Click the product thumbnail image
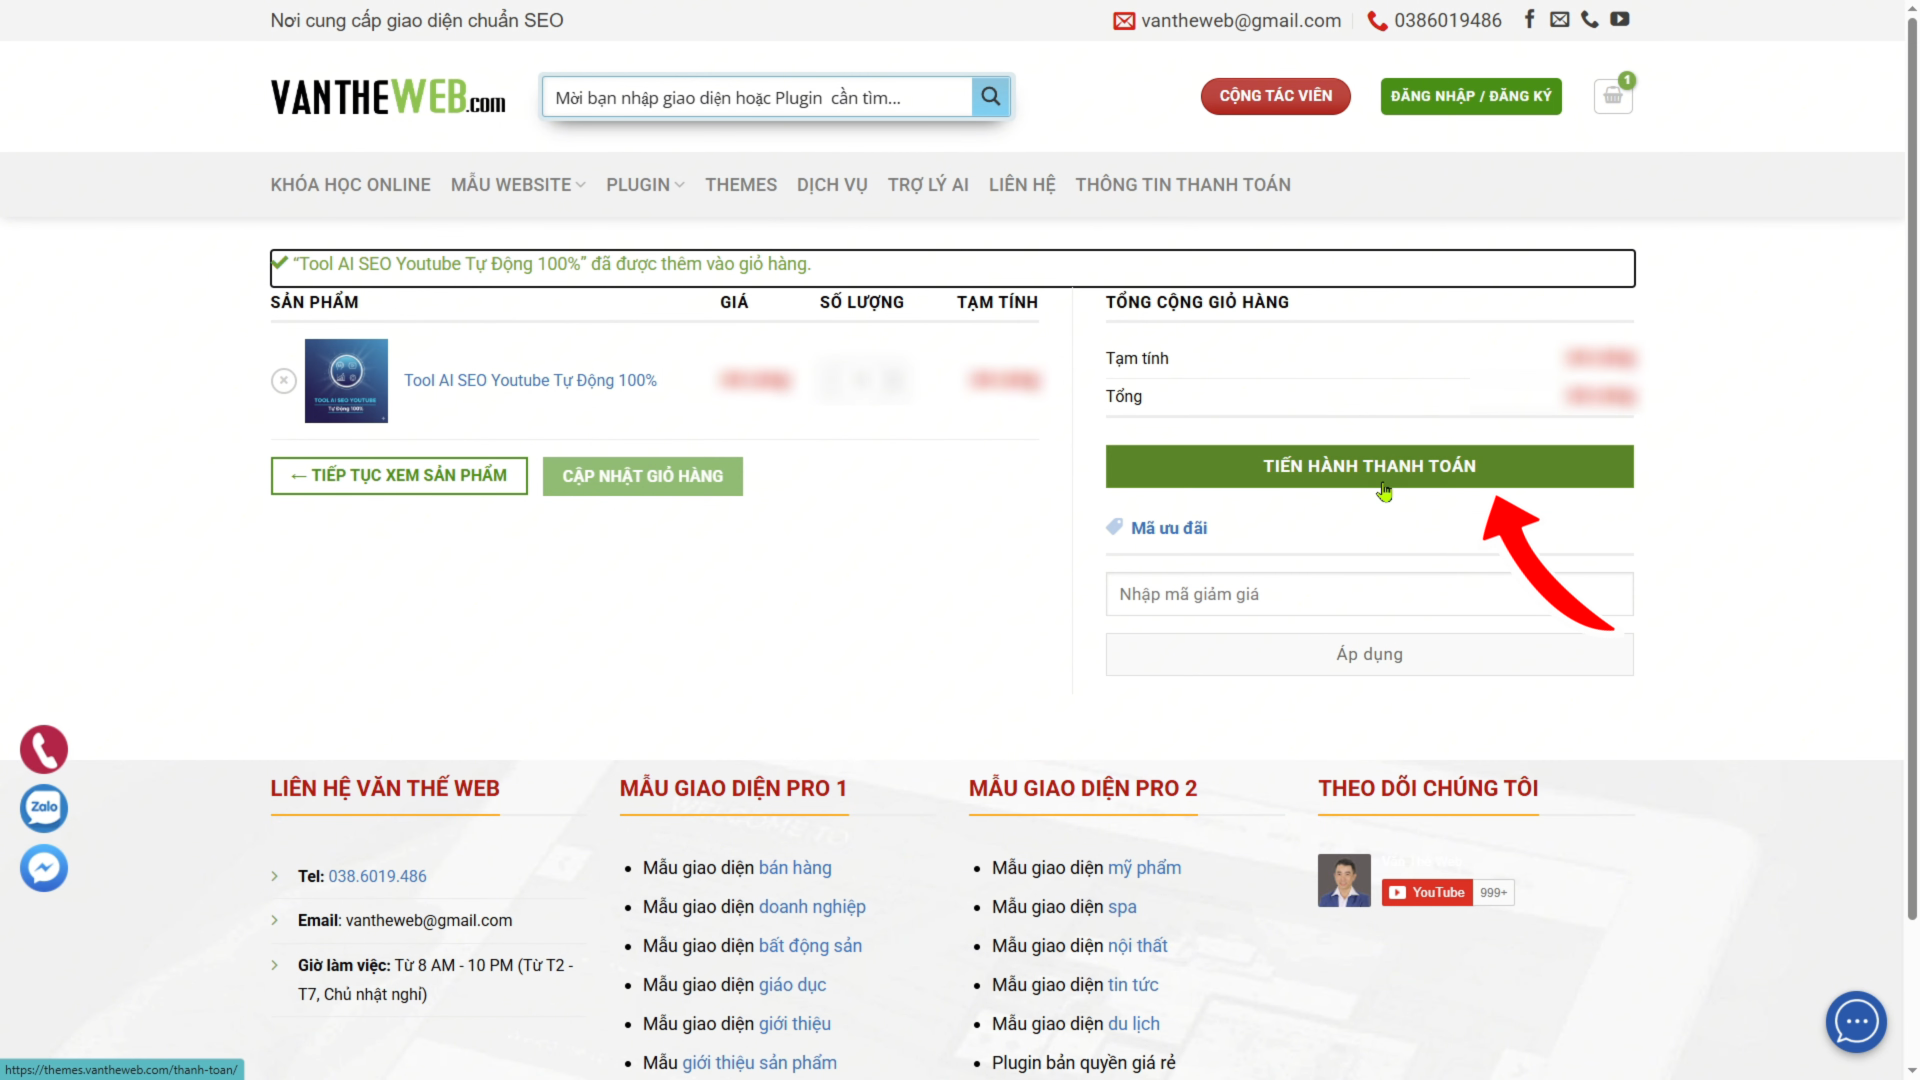The width and height of the screenshot is (1920, 1080). click(x=346, y=381)
